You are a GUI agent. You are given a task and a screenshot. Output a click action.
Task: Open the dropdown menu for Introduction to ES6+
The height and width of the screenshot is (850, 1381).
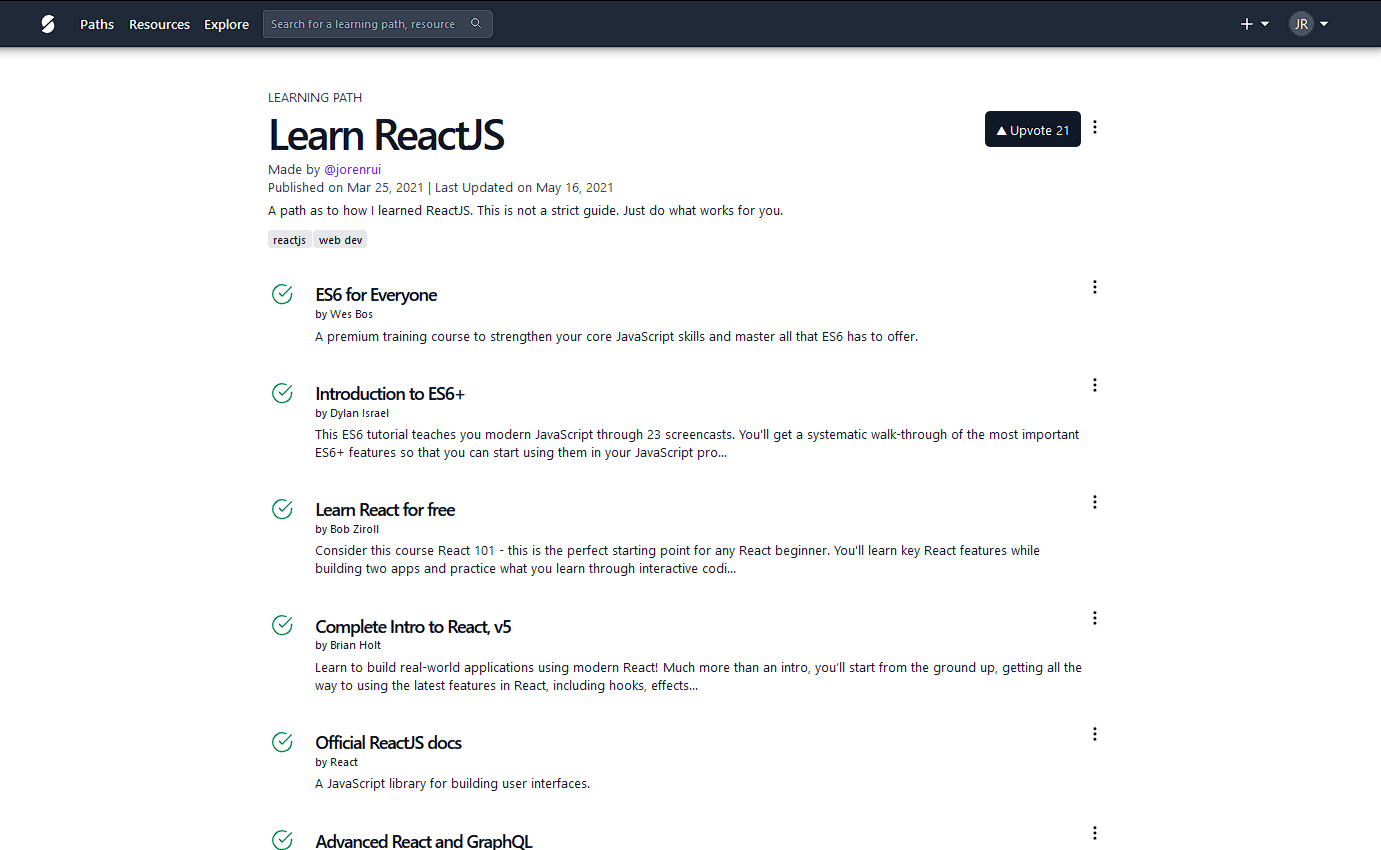[1095, 384]
